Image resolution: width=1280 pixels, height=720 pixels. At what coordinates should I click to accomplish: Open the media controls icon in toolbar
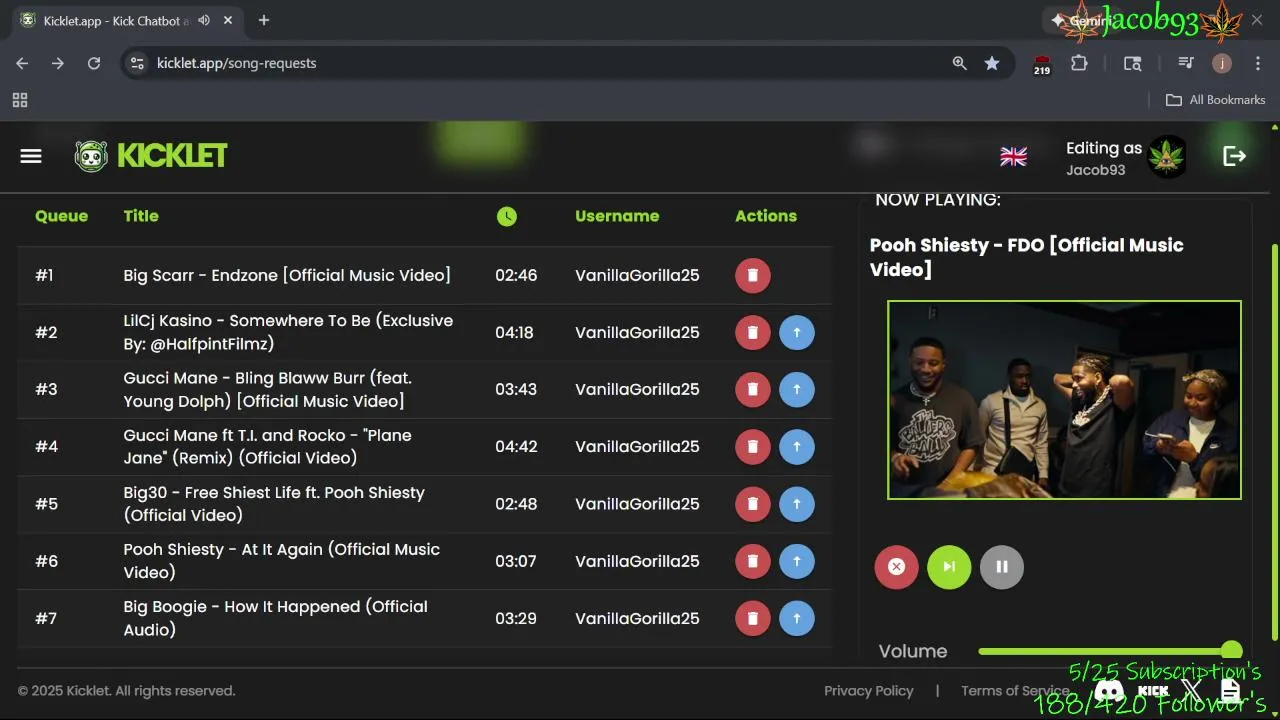click(1186, 63)
